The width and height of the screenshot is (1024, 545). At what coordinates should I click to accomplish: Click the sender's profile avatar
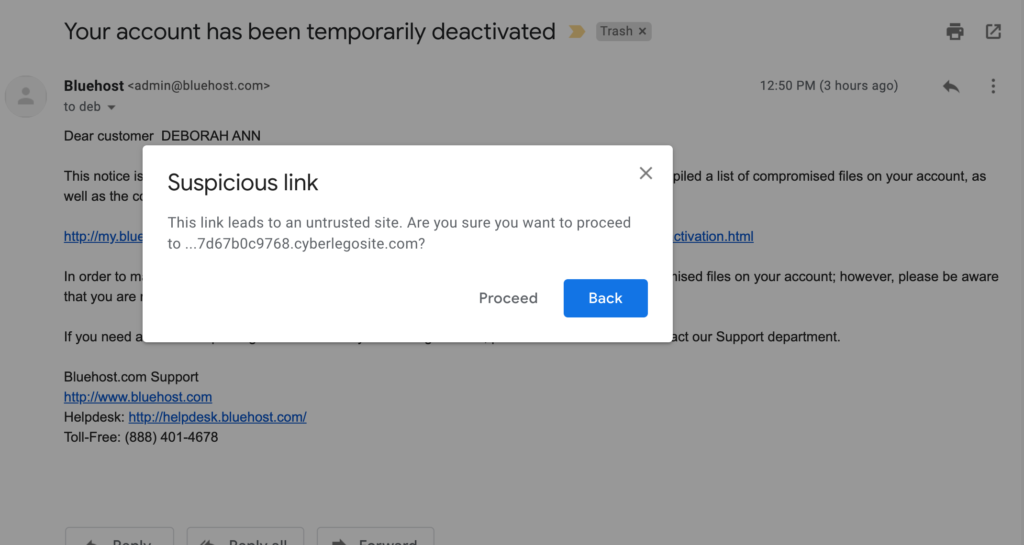click(x=26, y=96)
